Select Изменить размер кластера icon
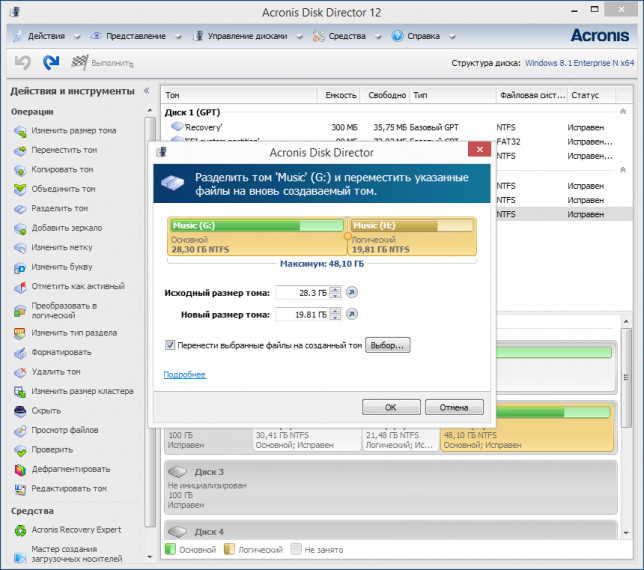Image resolution: width=644 pixels, height=570 pixels. 20,391
